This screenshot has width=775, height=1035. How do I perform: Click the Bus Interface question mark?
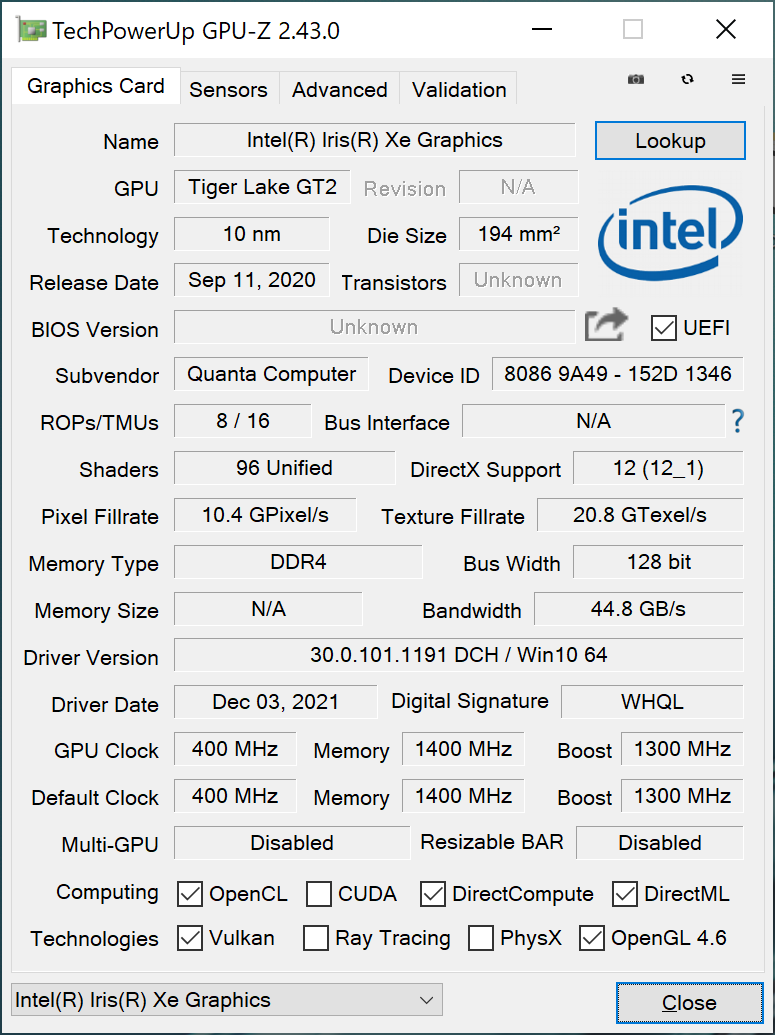coord(737,421)
